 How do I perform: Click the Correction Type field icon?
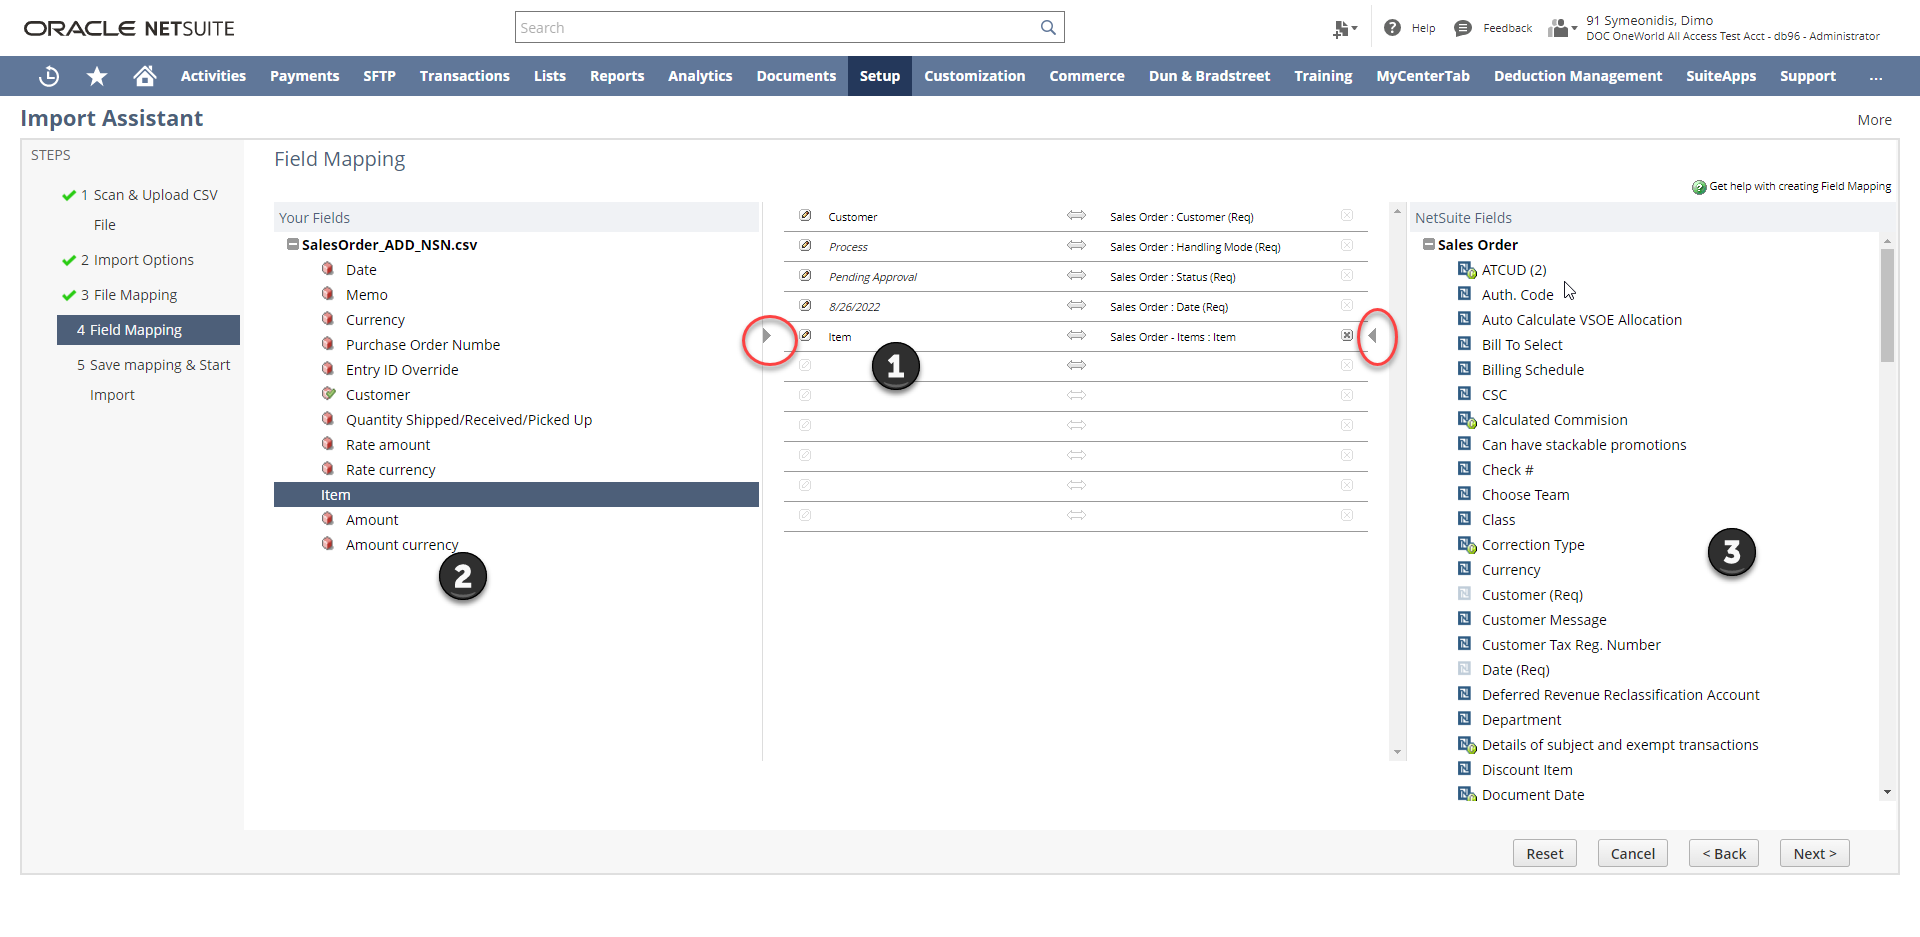(x=1466, y=545)
